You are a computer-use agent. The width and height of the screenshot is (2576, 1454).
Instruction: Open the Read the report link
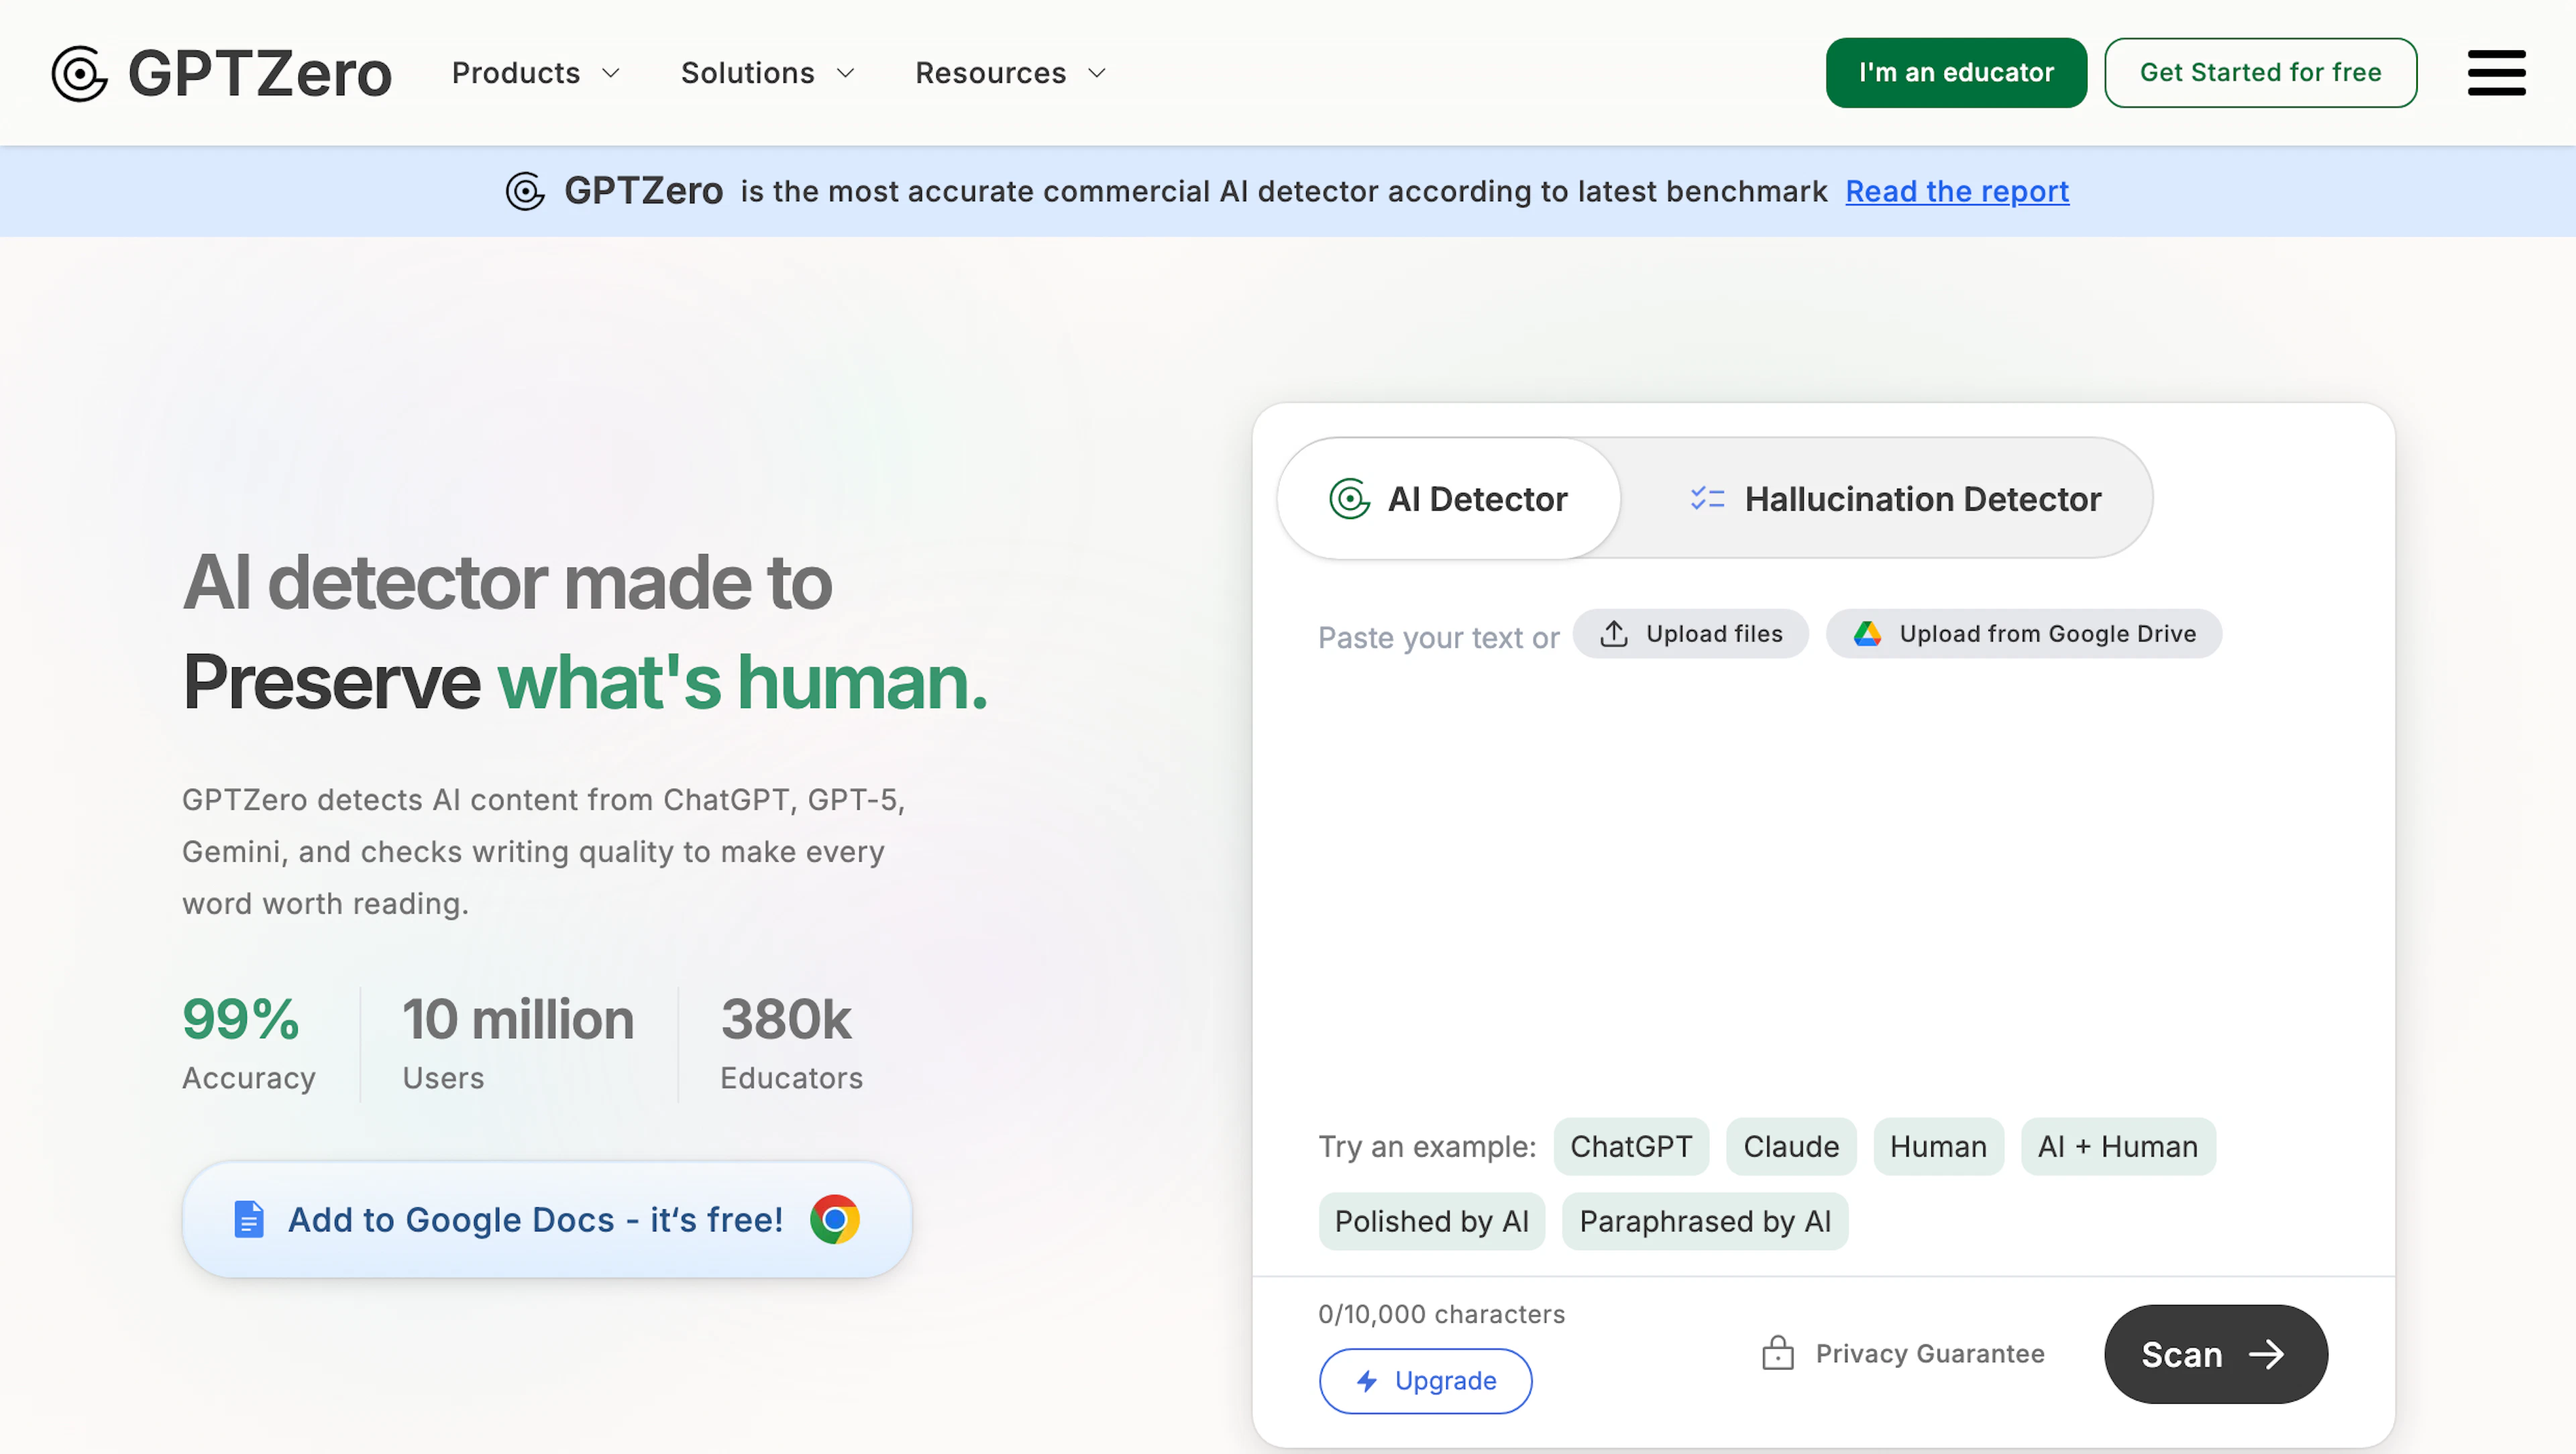1956,191
